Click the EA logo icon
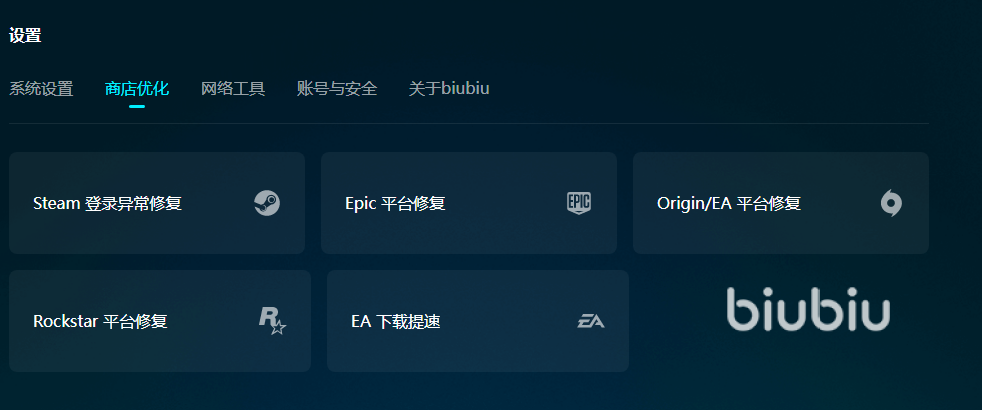Viewport: 982px width, 410px height. (x=591, y=321)
